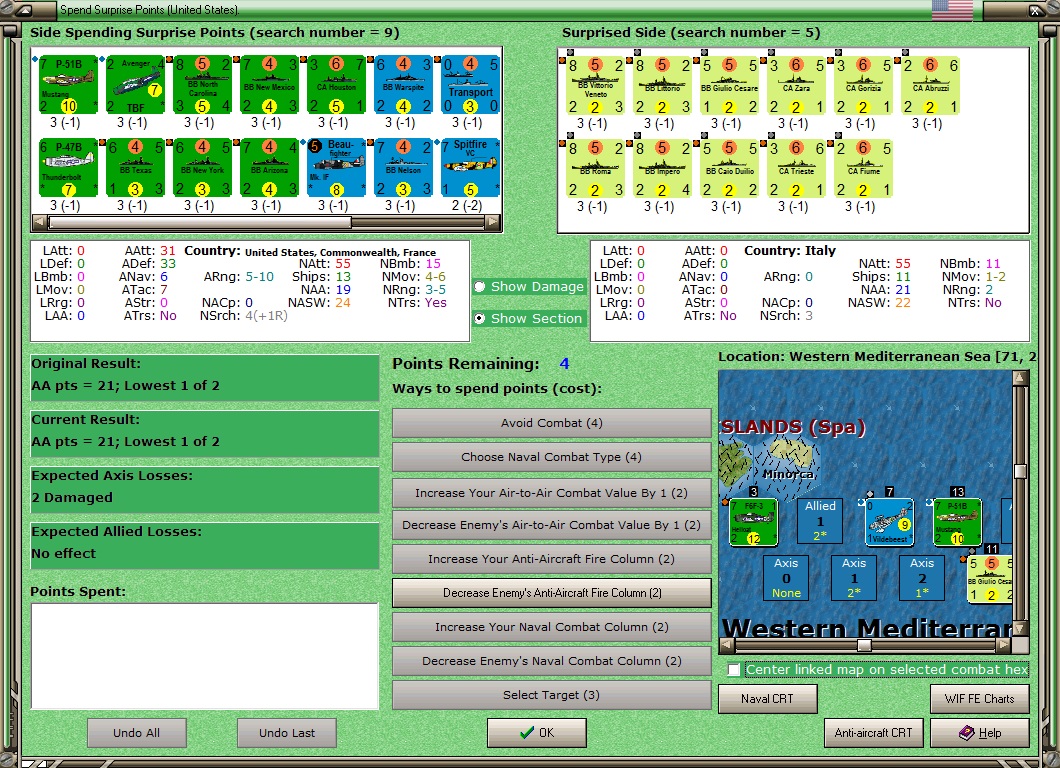The image size is (1060, 768).
Task: Confirm with the OK button
Action: tap(537, 733)
